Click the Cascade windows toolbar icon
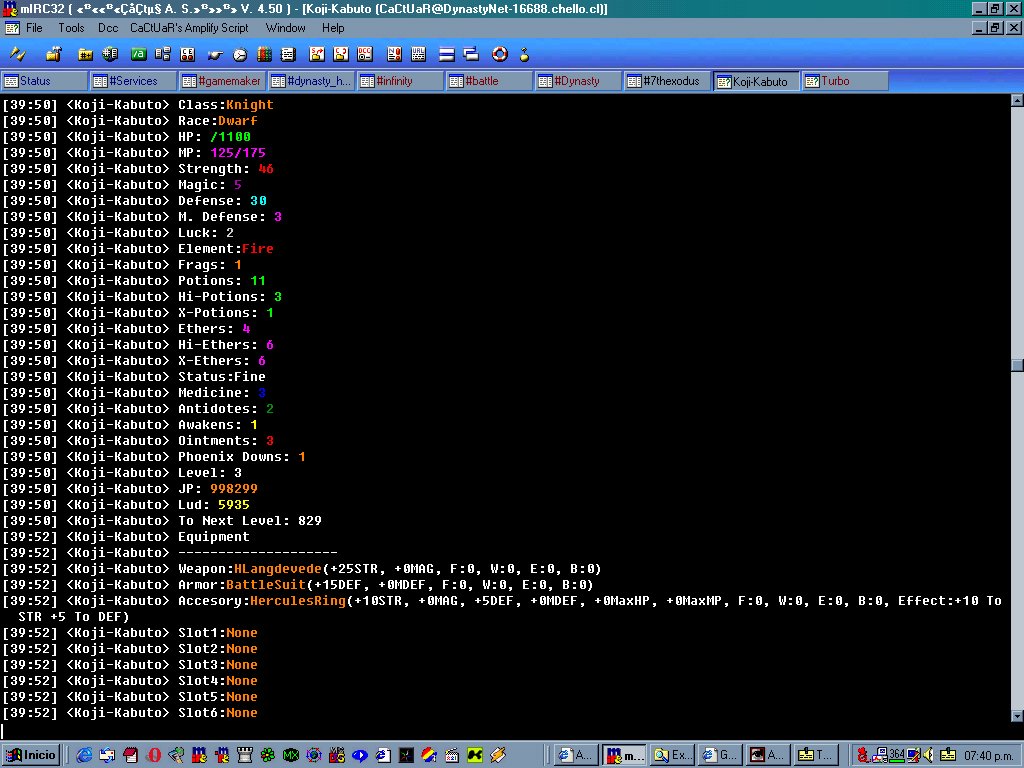The image size is (1024, 768). pos(471,53)
